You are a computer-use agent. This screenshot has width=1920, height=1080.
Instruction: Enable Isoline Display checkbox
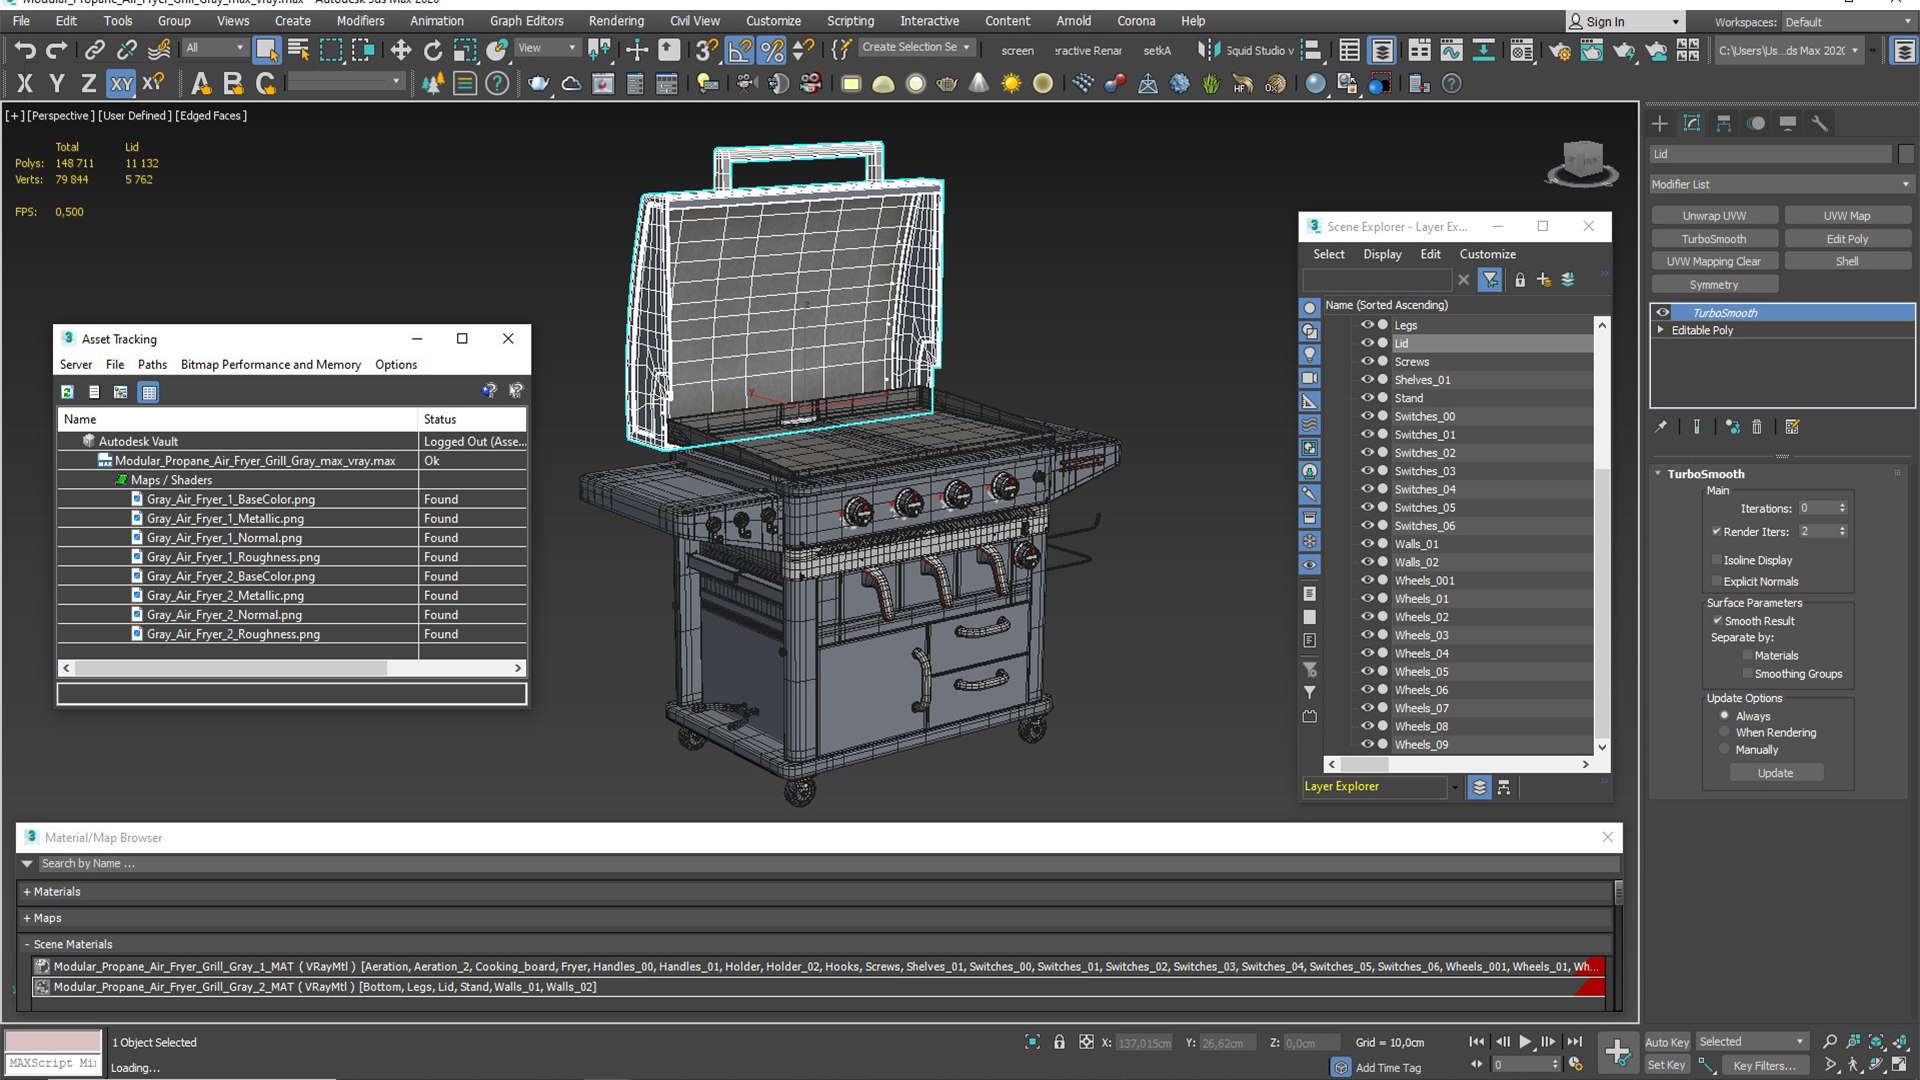click(x=1717, y=560)
